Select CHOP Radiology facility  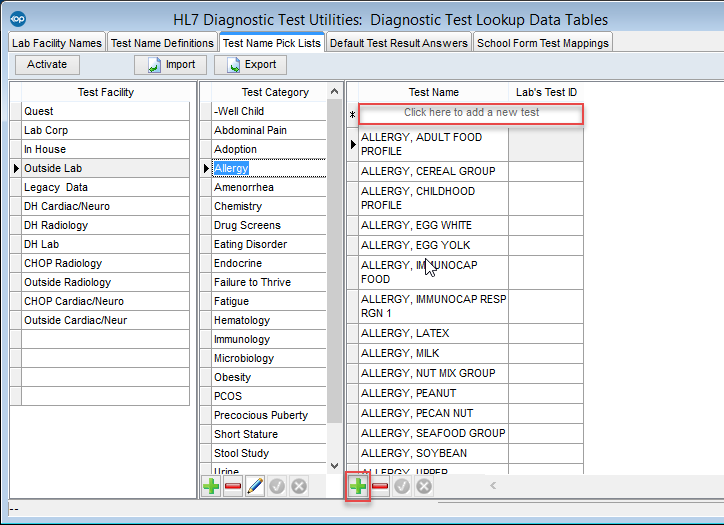click(105, 263)
